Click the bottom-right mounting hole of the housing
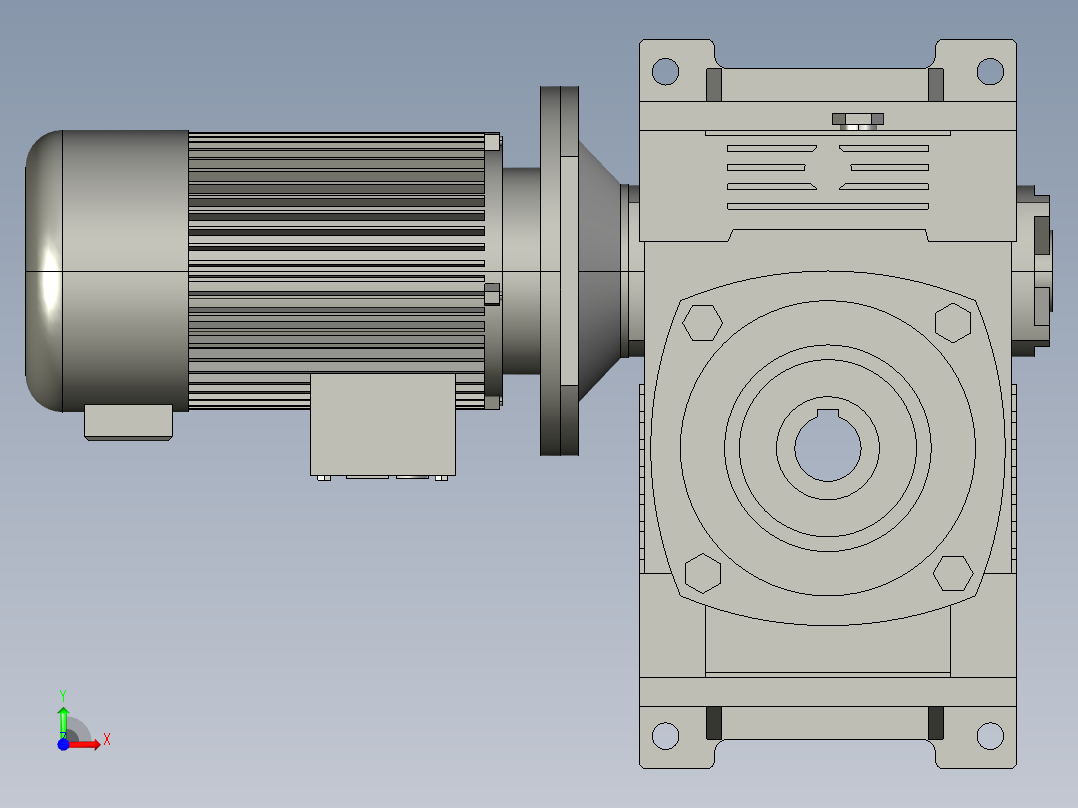Image resolution: width=1078 pixels, height=808 pixels. click(x=990, y=735)
